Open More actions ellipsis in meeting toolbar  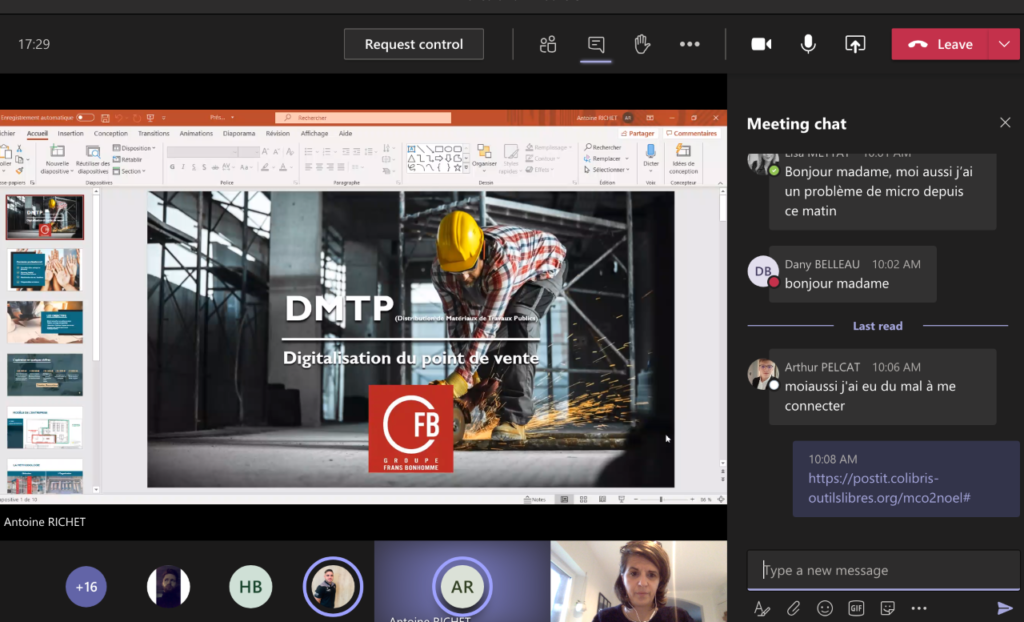coord(690,44)
